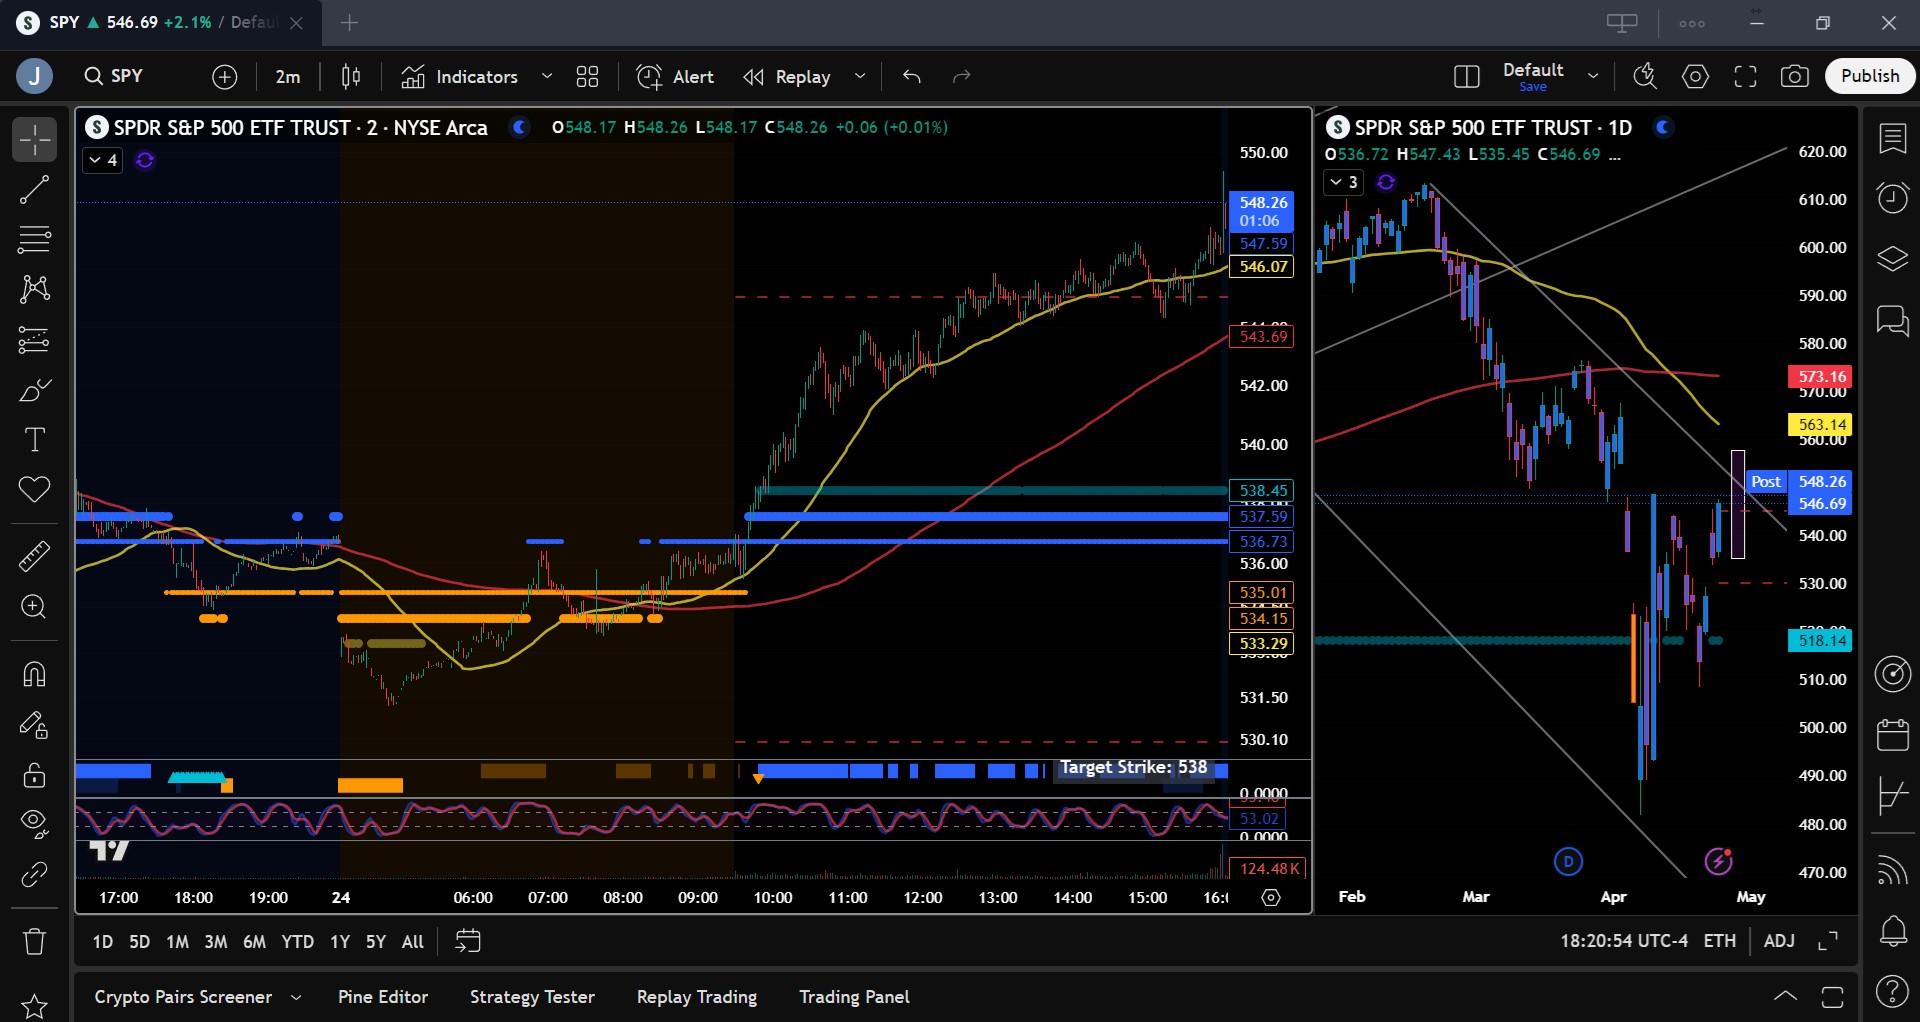Open the Trading Panel tab
Screen dimensions: 1920x1022
pos(854,997)
